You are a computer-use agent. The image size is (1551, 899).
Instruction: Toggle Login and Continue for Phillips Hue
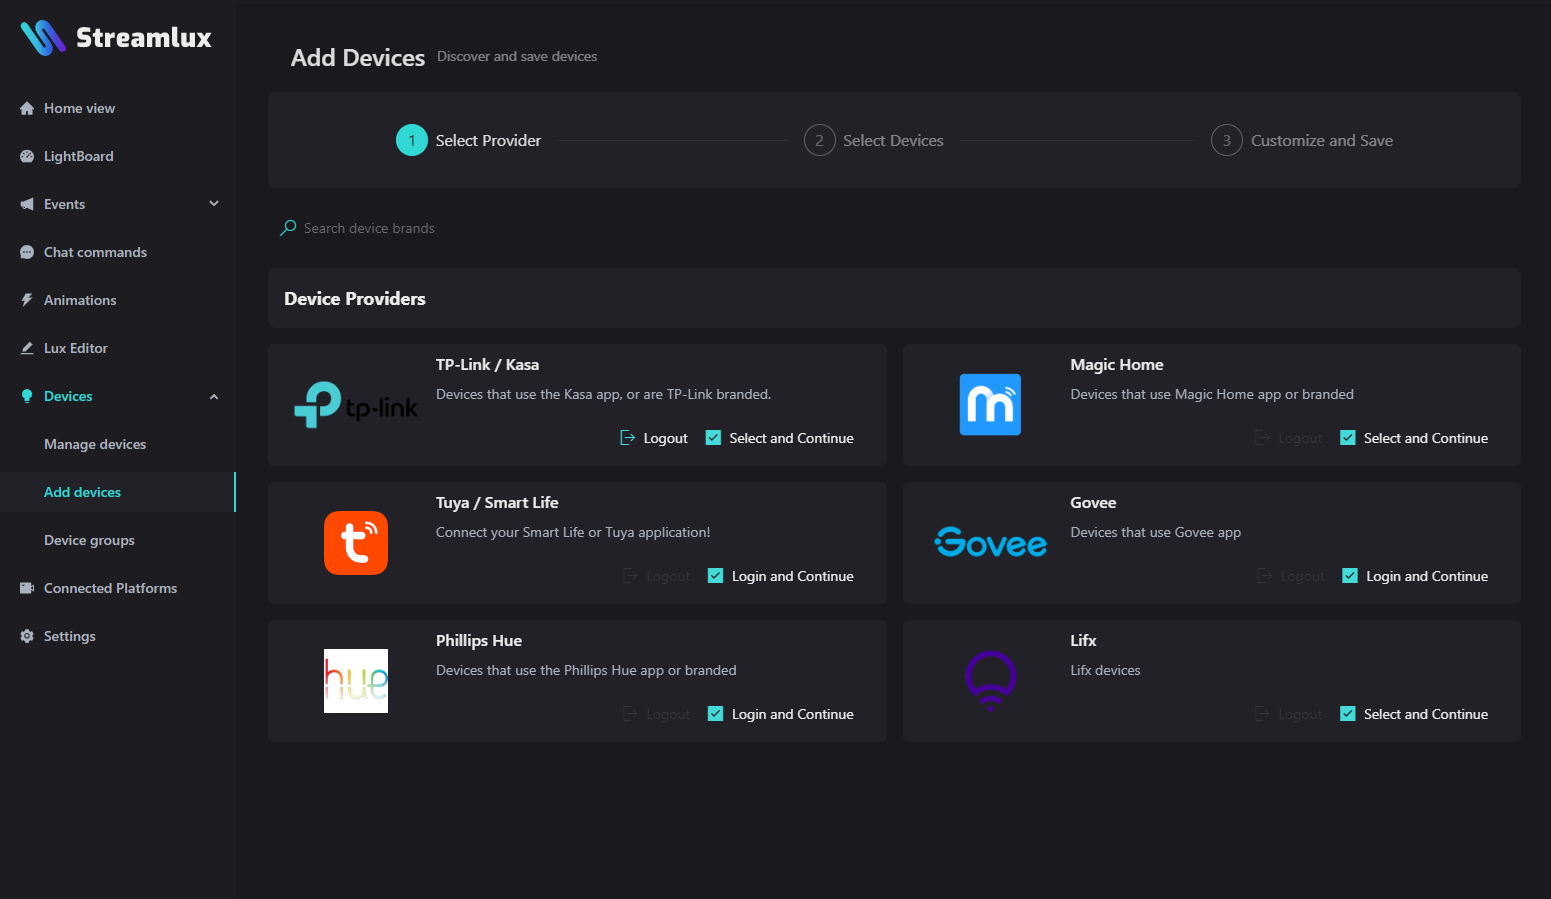[x=715, y=713]
